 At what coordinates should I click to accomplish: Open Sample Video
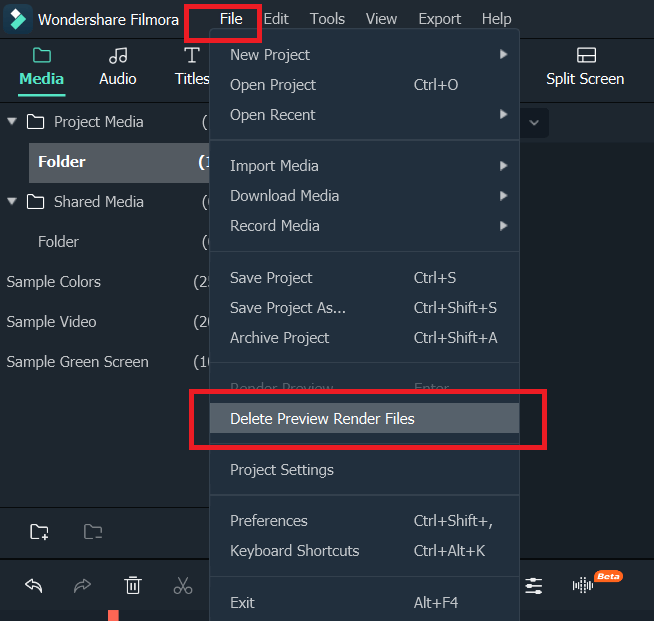[104, 322]
